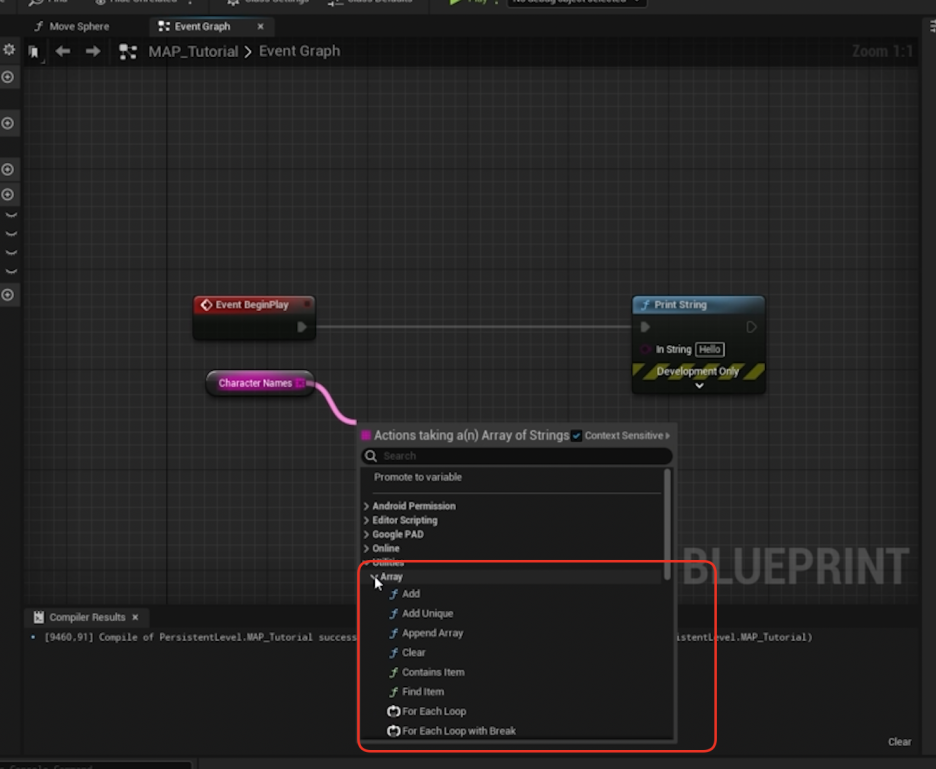Click the Compiler Results log icon
936x769 pixels.
pyautogui.click(x=39, y=617)
